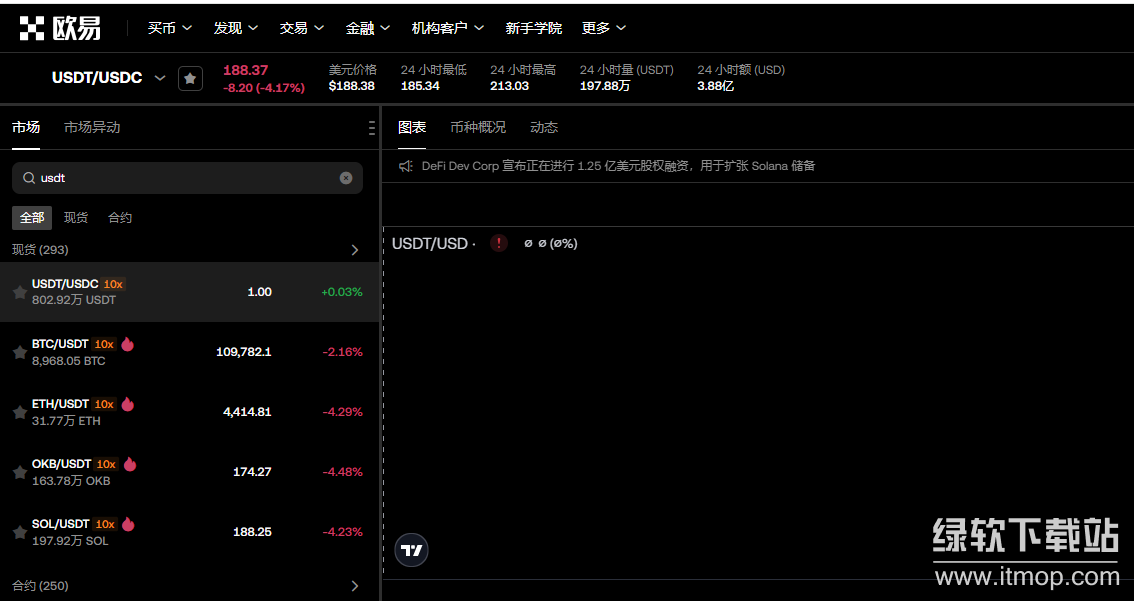Click the TradingView logo on chart
Image resolution: width=1134 pixels, height=601 pixels.
[x=411, y=550]
